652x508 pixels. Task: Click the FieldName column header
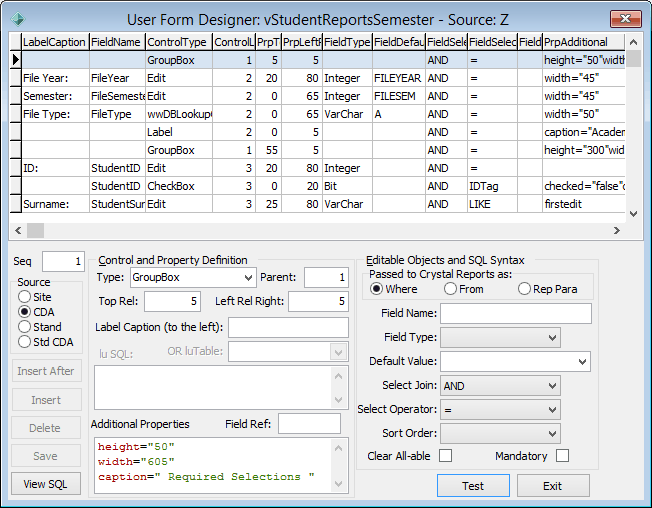tap(117, 42)
